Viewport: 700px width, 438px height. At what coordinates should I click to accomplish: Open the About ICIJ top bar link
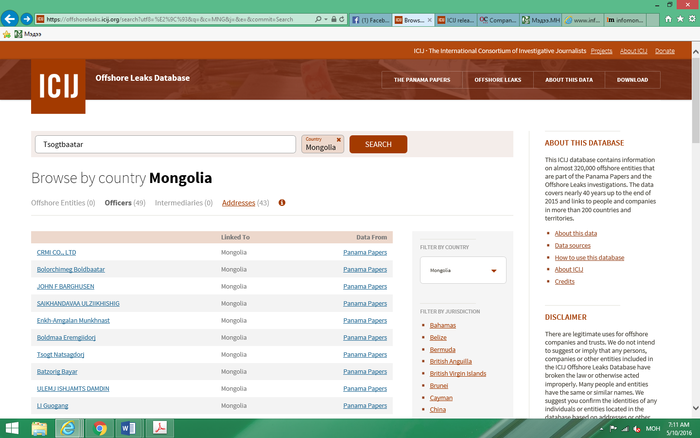click(633, 51)
